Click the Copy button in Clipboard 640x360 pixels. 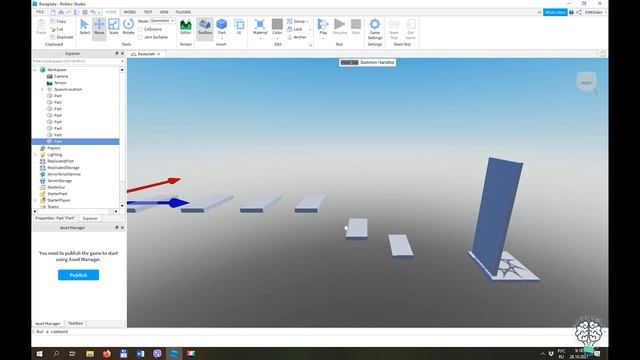click(58, 21)
